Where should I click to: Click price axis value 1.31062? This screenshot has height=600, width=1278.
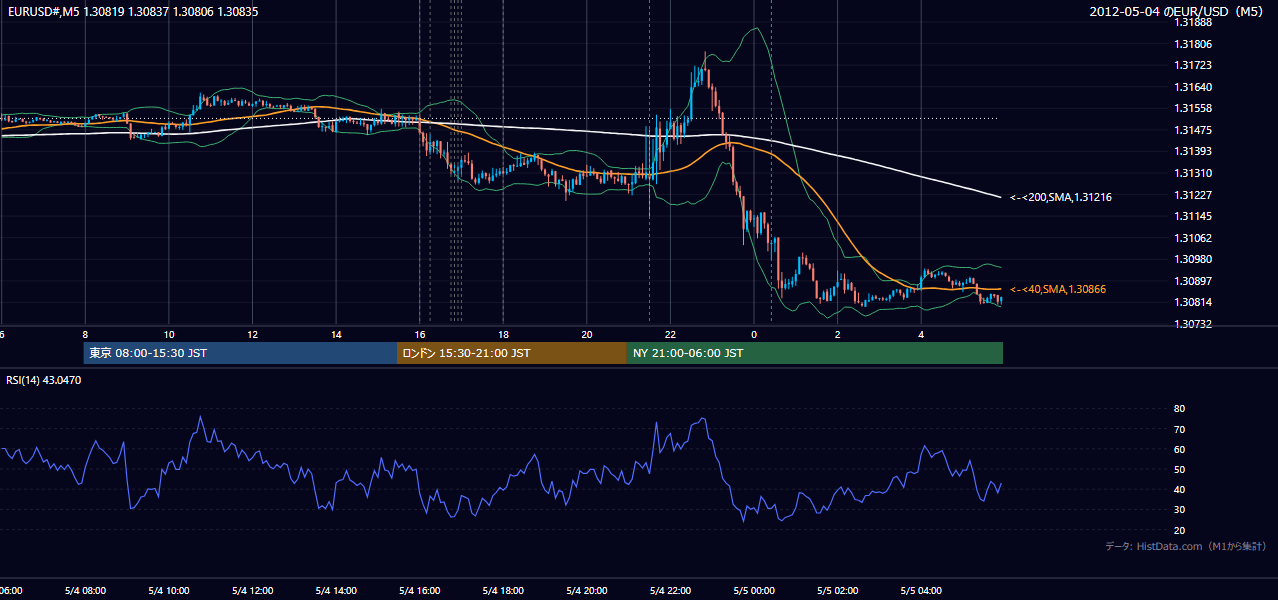(1193, 238)
